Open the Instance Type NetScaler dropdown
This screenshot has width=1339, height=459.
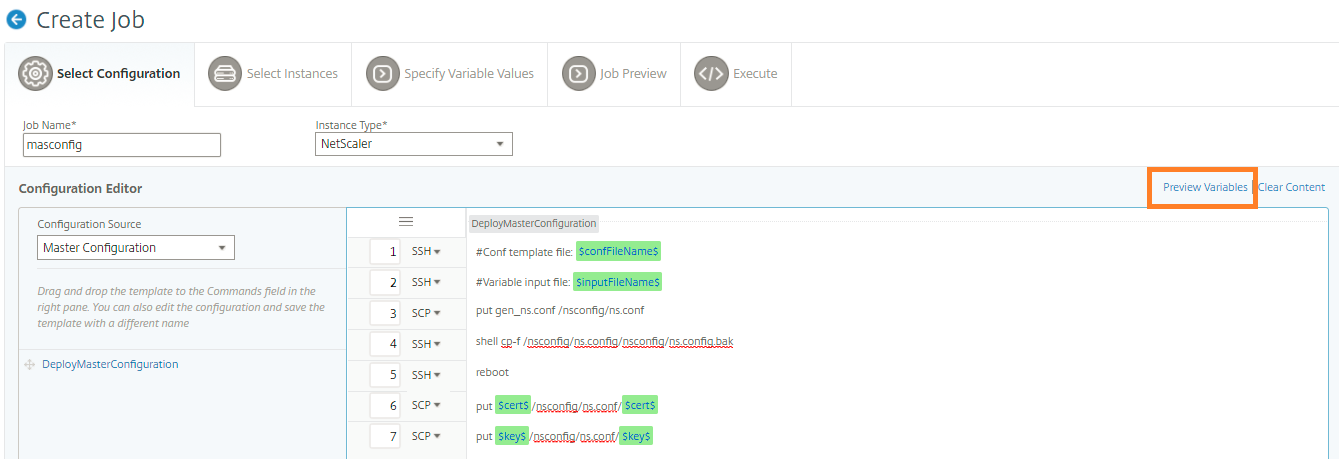click(x=414, y=144)
